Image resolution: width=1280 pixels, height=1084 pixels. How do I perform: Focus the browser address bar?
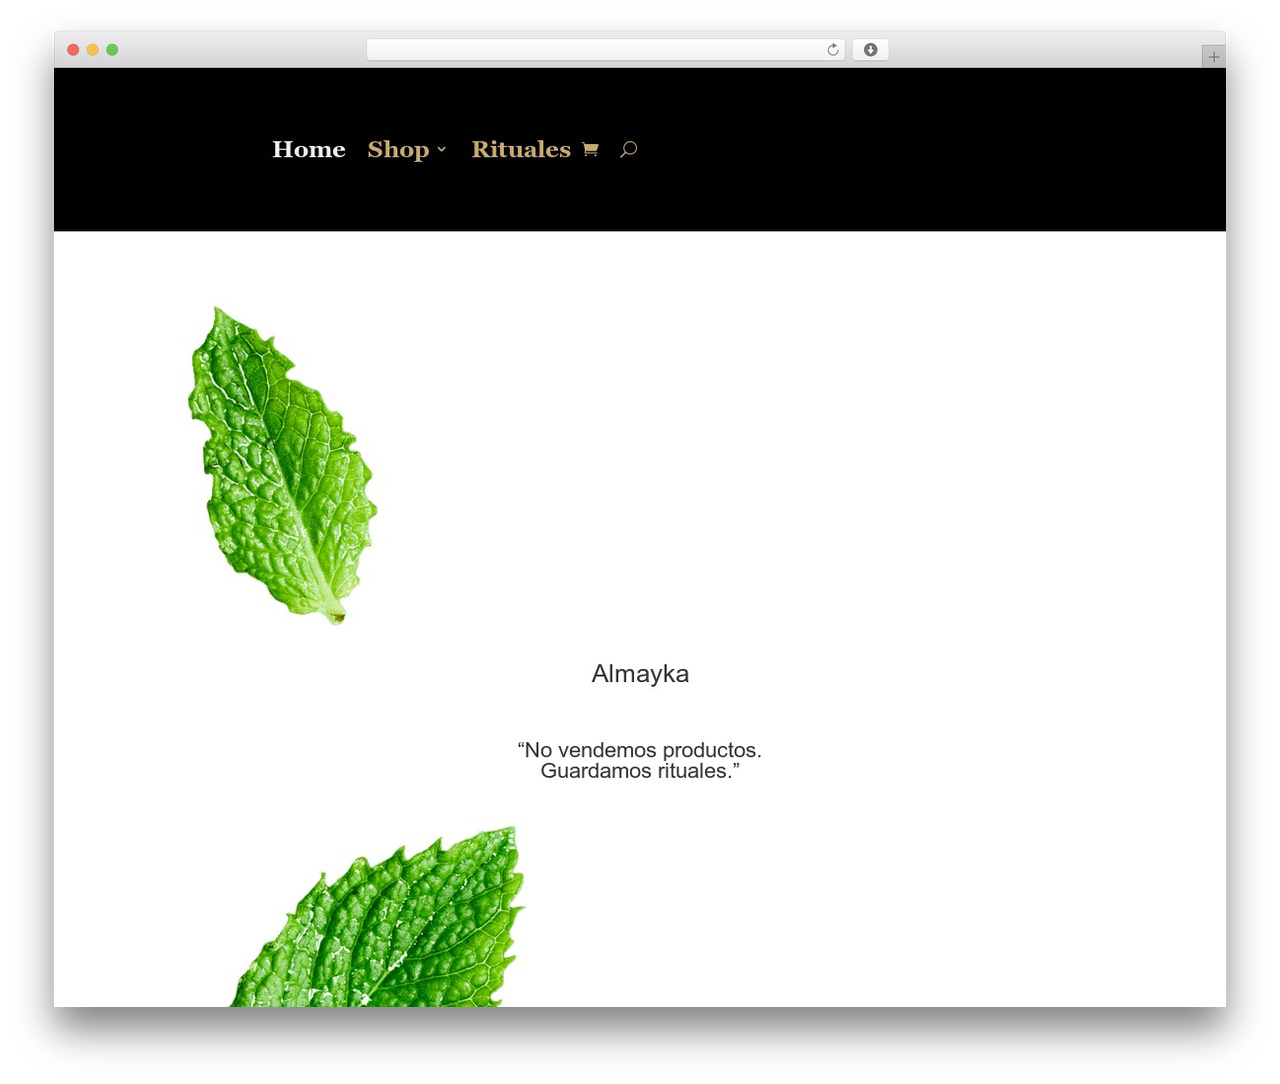point(606,50)
